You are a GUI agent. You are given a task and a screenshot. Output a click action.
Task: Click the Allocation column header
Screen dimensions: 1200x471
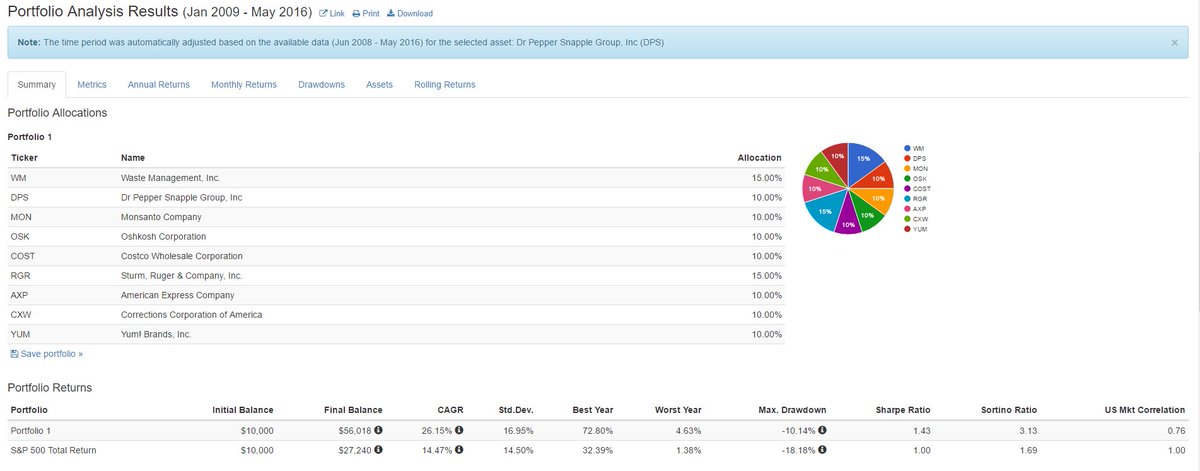click(x=759, y=158)
